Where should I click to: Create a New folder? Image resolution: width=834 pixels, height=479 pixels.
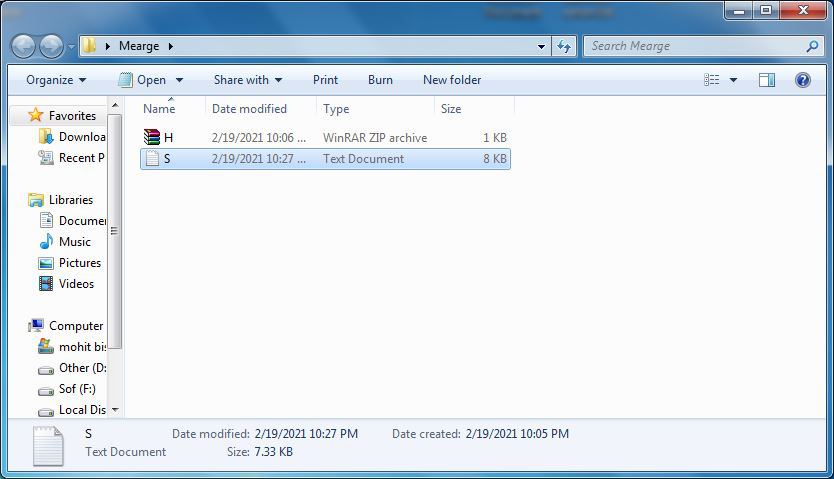(x=452, y=80)
